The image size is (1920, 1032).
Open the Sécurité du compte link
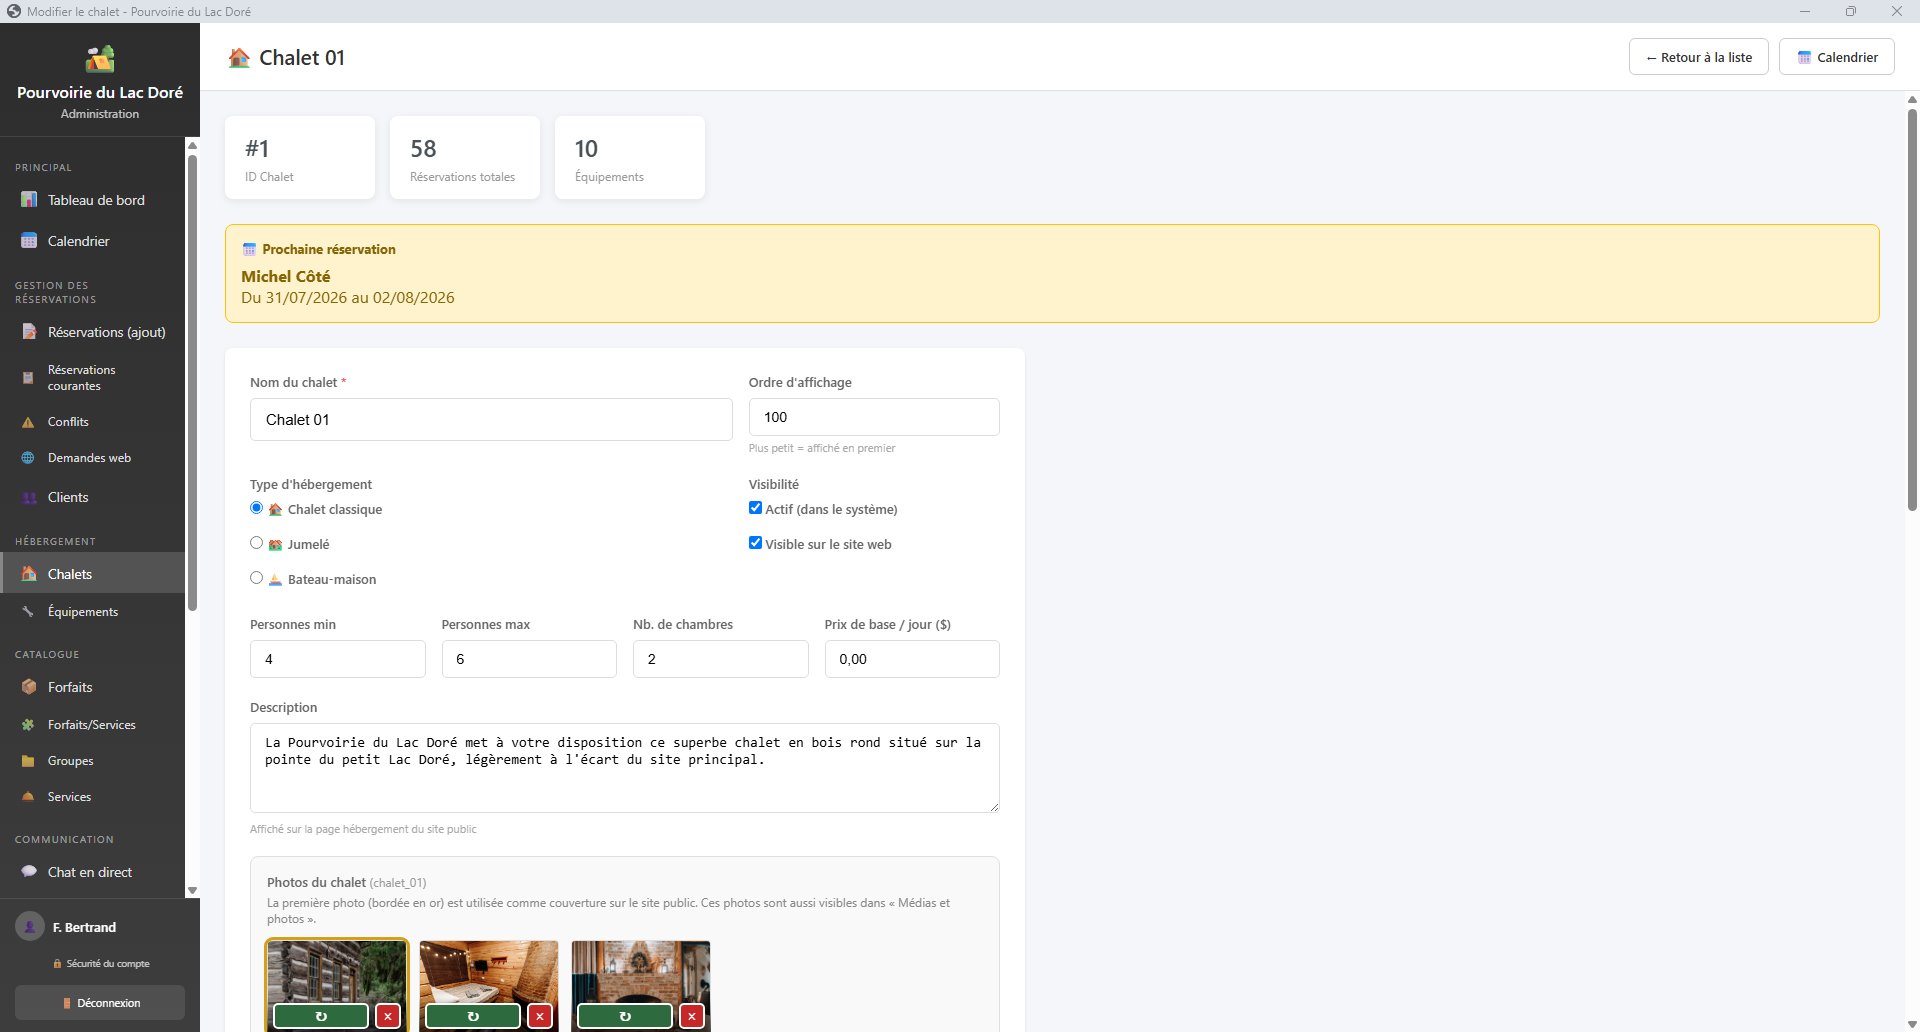coord(101,964)
